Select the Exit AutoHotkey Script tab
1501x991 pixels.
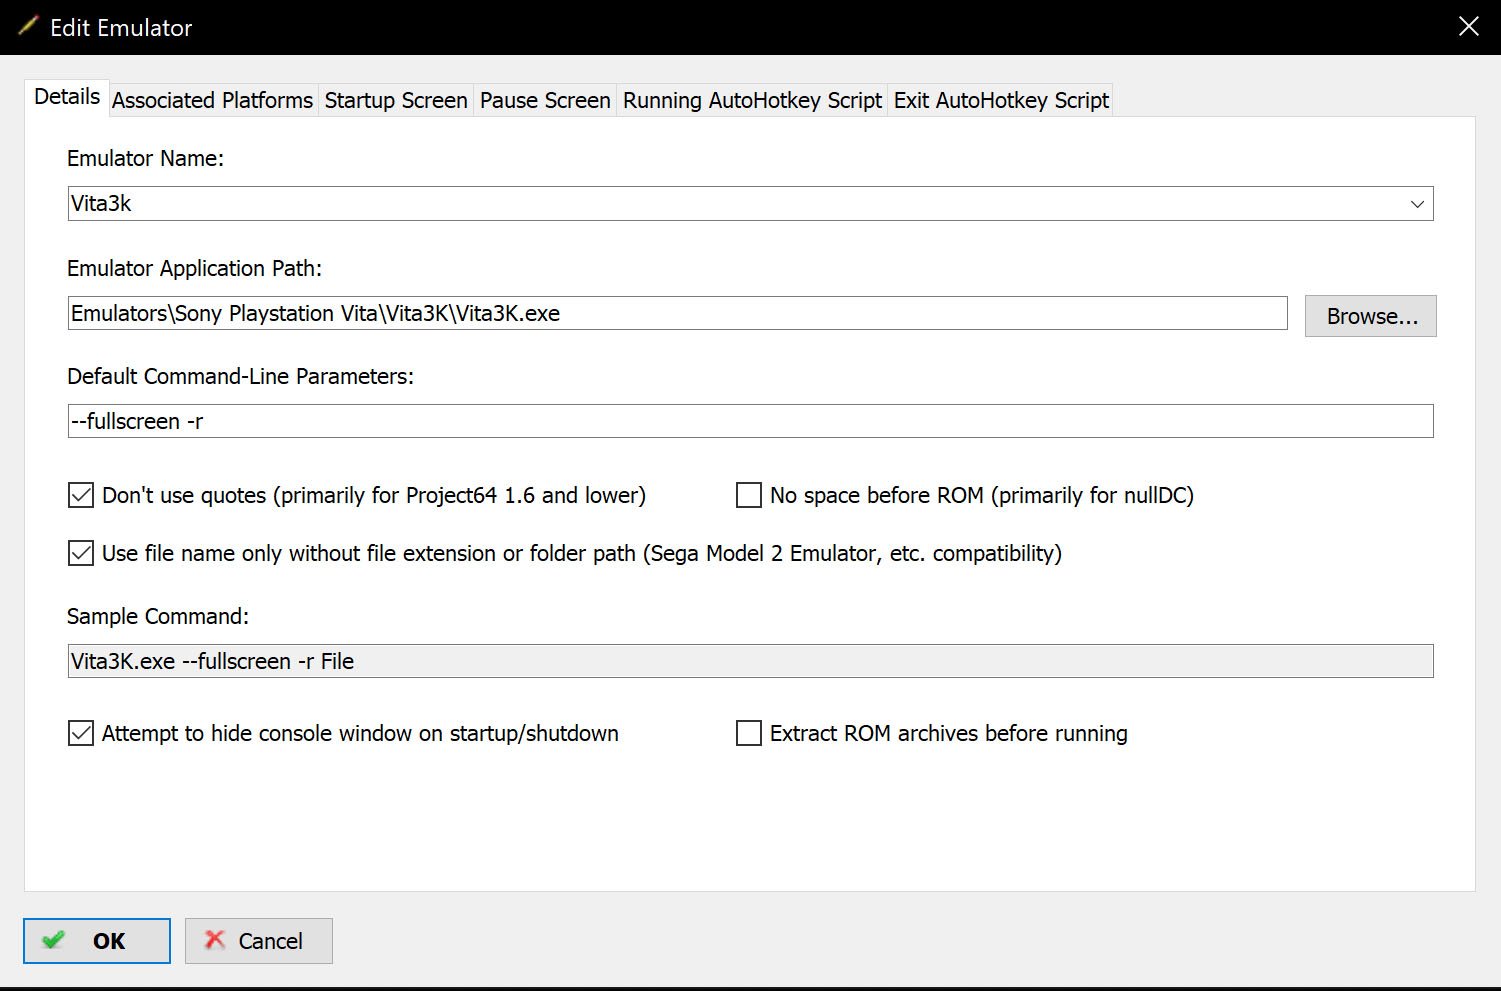pyautogui.click(x=1001, y=100)
